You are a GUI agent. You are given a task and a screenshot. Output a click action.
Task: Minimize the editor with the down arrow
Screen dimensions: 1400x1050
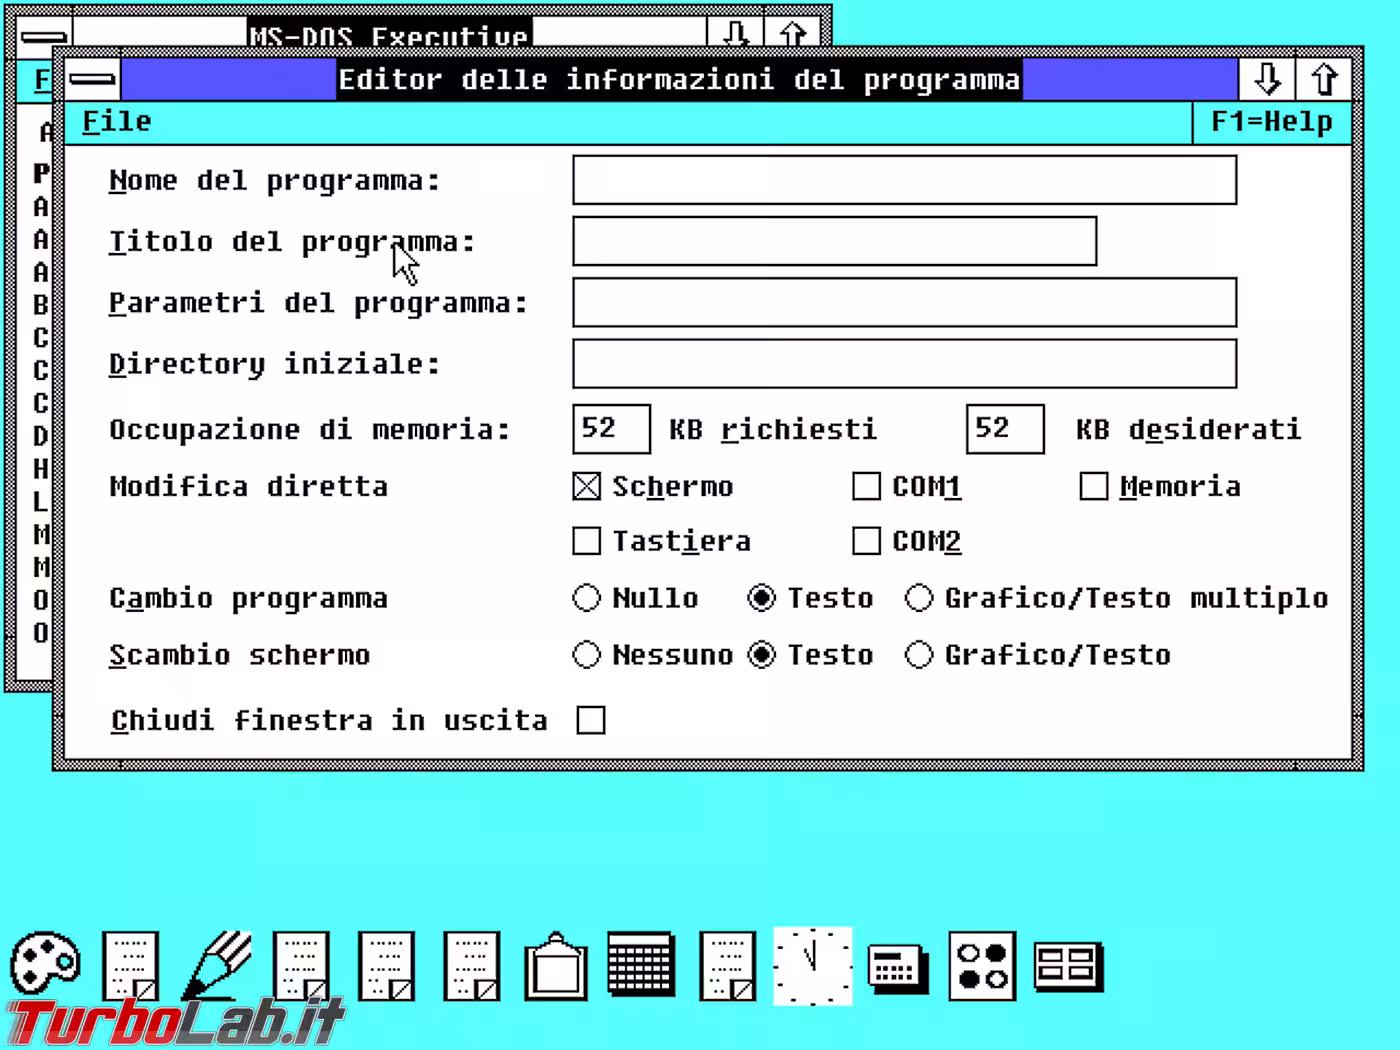tap(1267, 78)
